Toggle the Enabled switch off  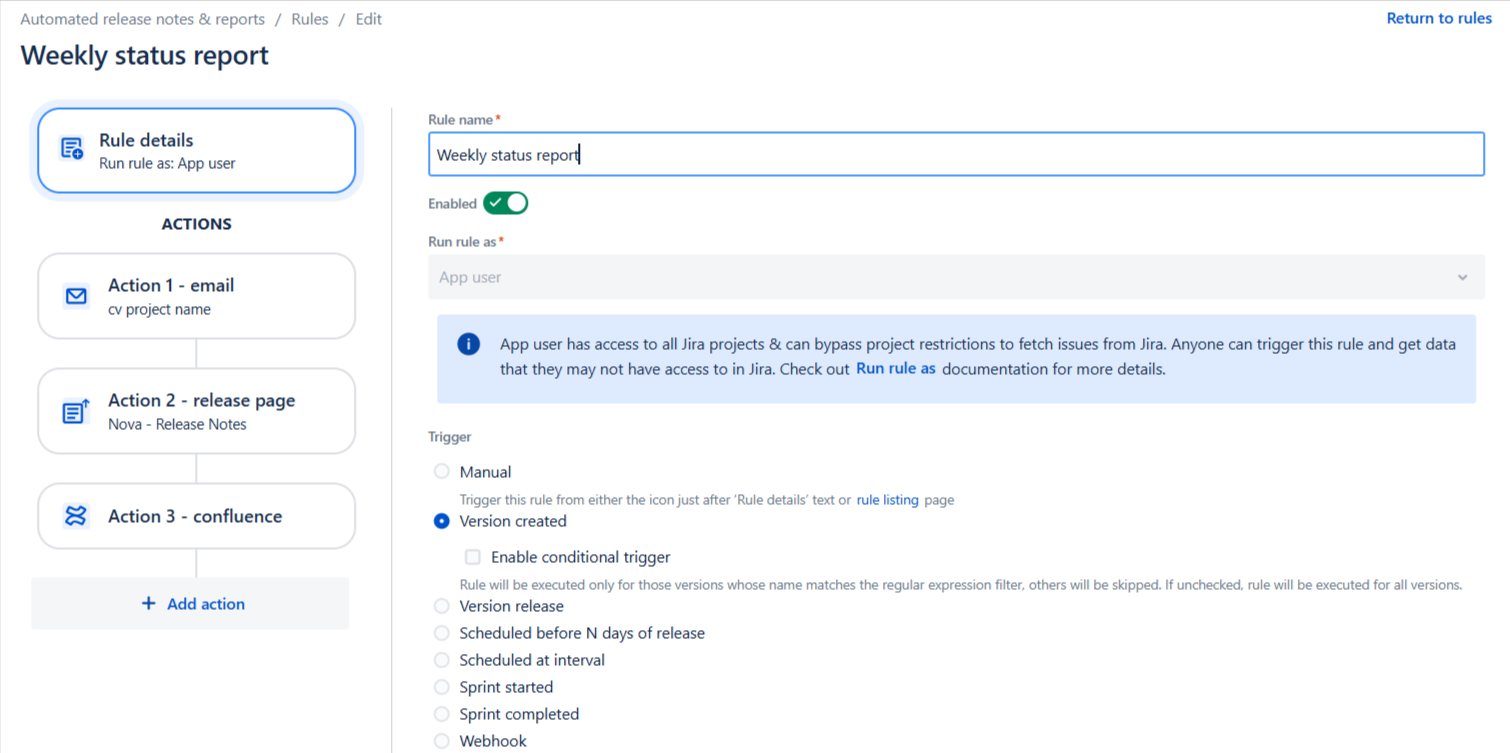tap(505, 203)
